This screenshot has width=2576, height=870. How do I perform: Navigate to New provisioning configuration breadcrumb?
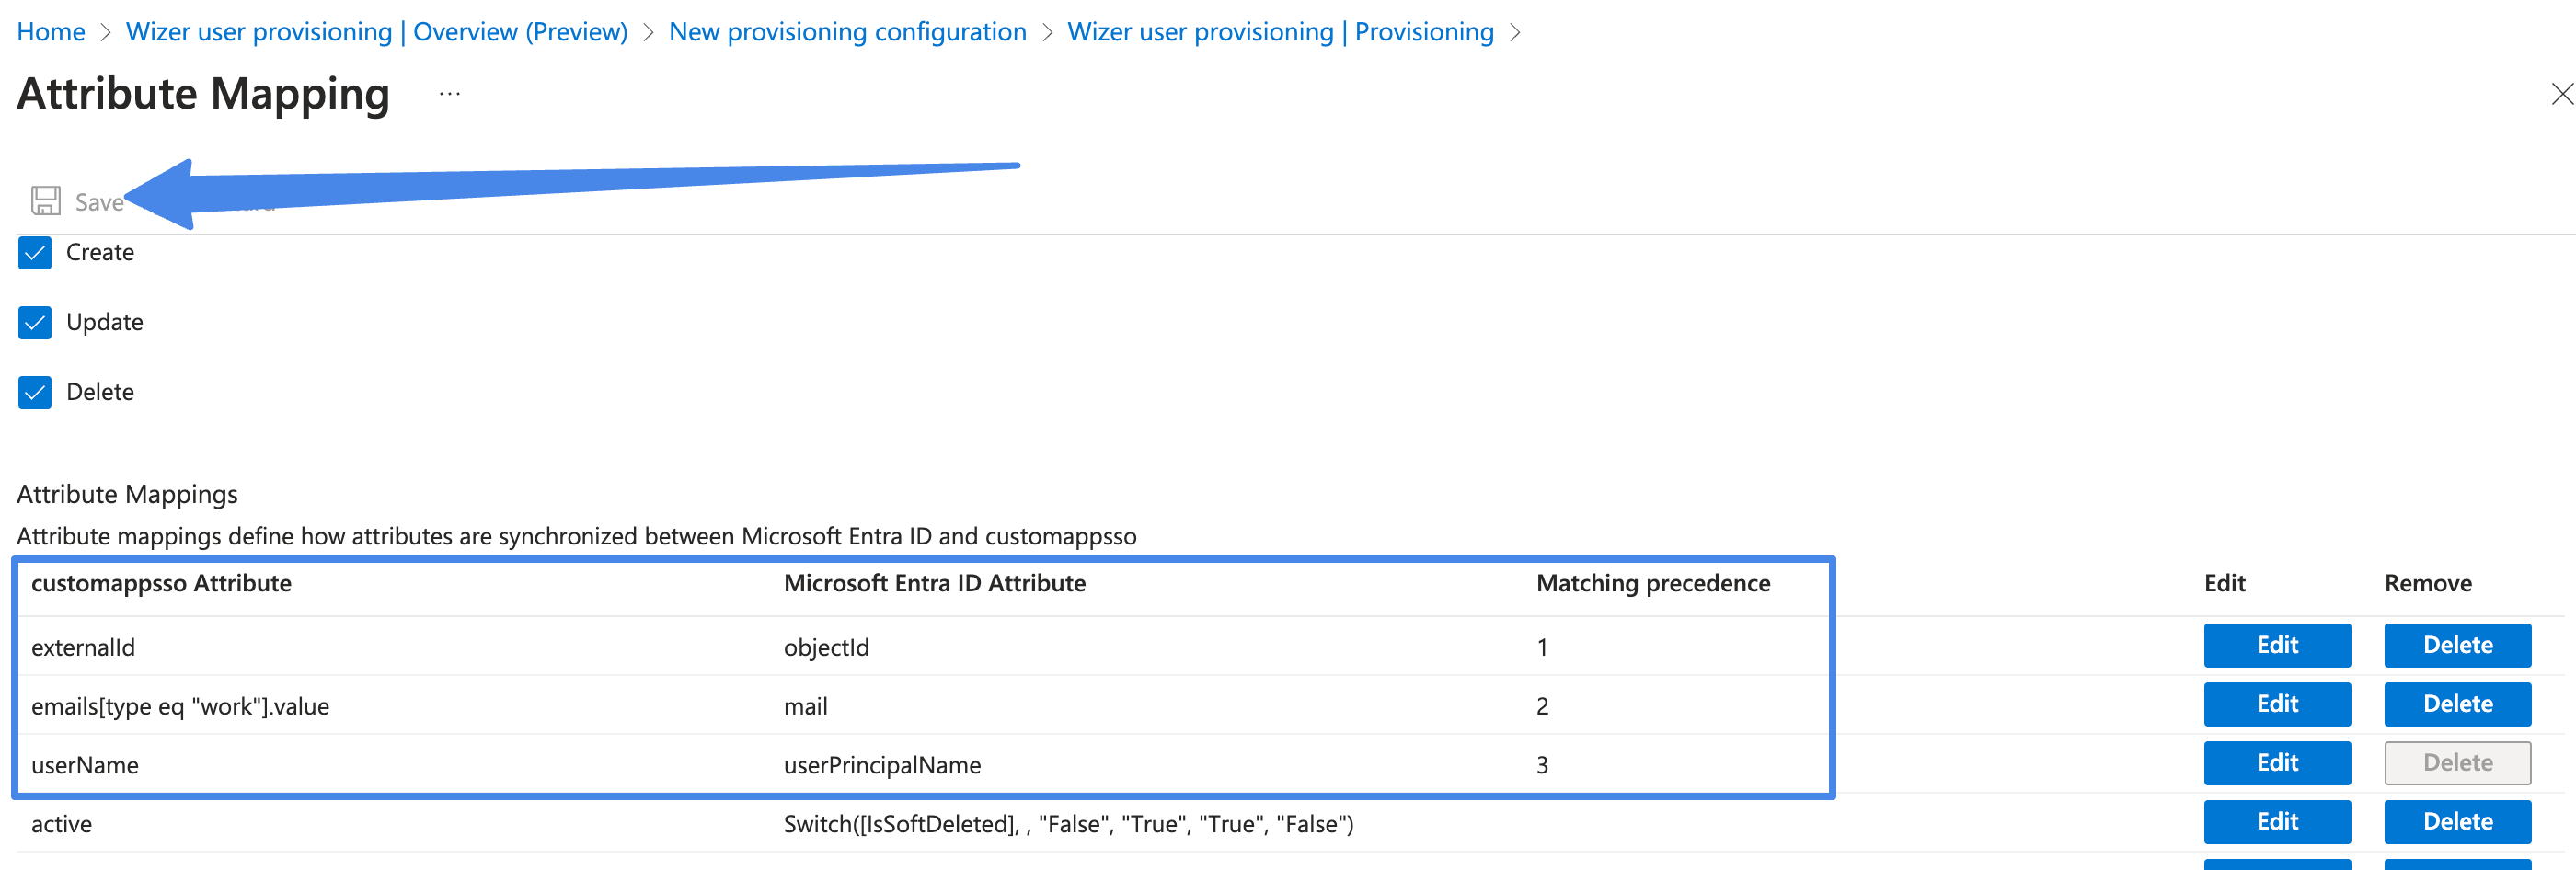848,32
